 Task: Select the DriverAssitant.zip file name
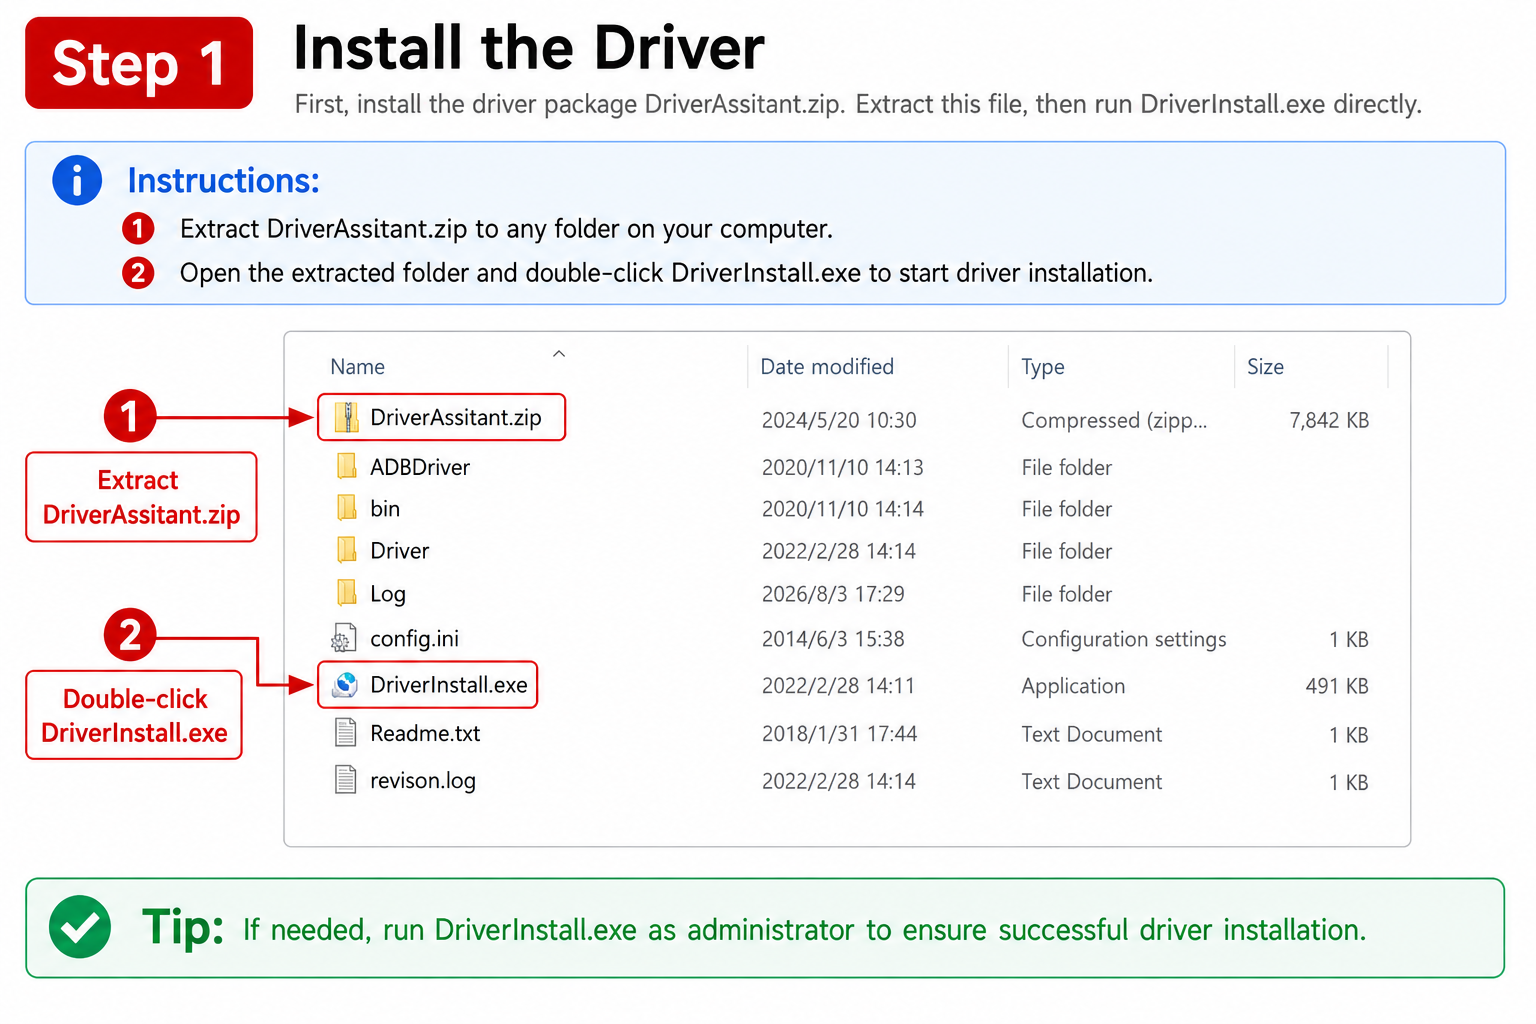pyautogui.click(x=456, y=417)
